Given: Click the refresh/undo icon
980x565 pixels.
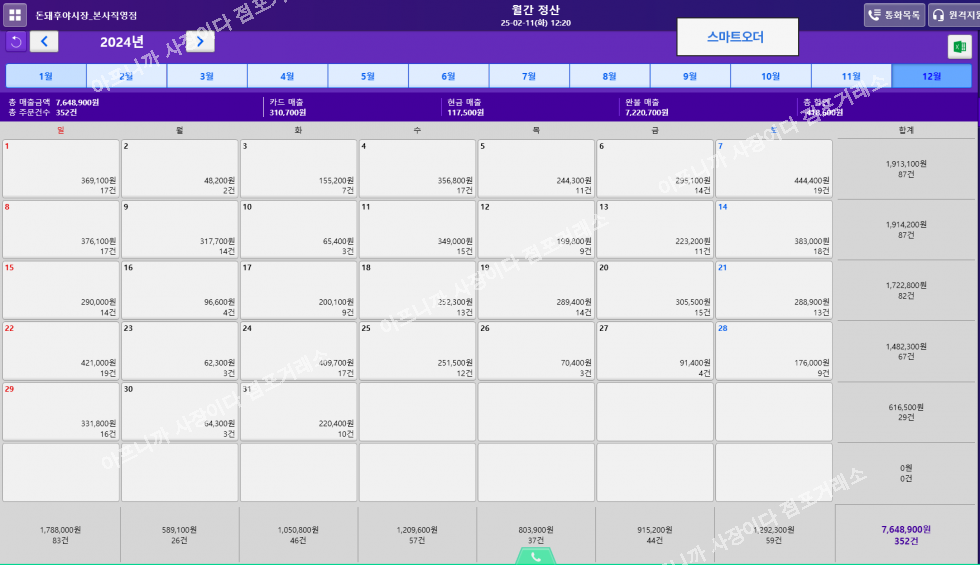Looking at the screenshot, I should click(16, 41).
